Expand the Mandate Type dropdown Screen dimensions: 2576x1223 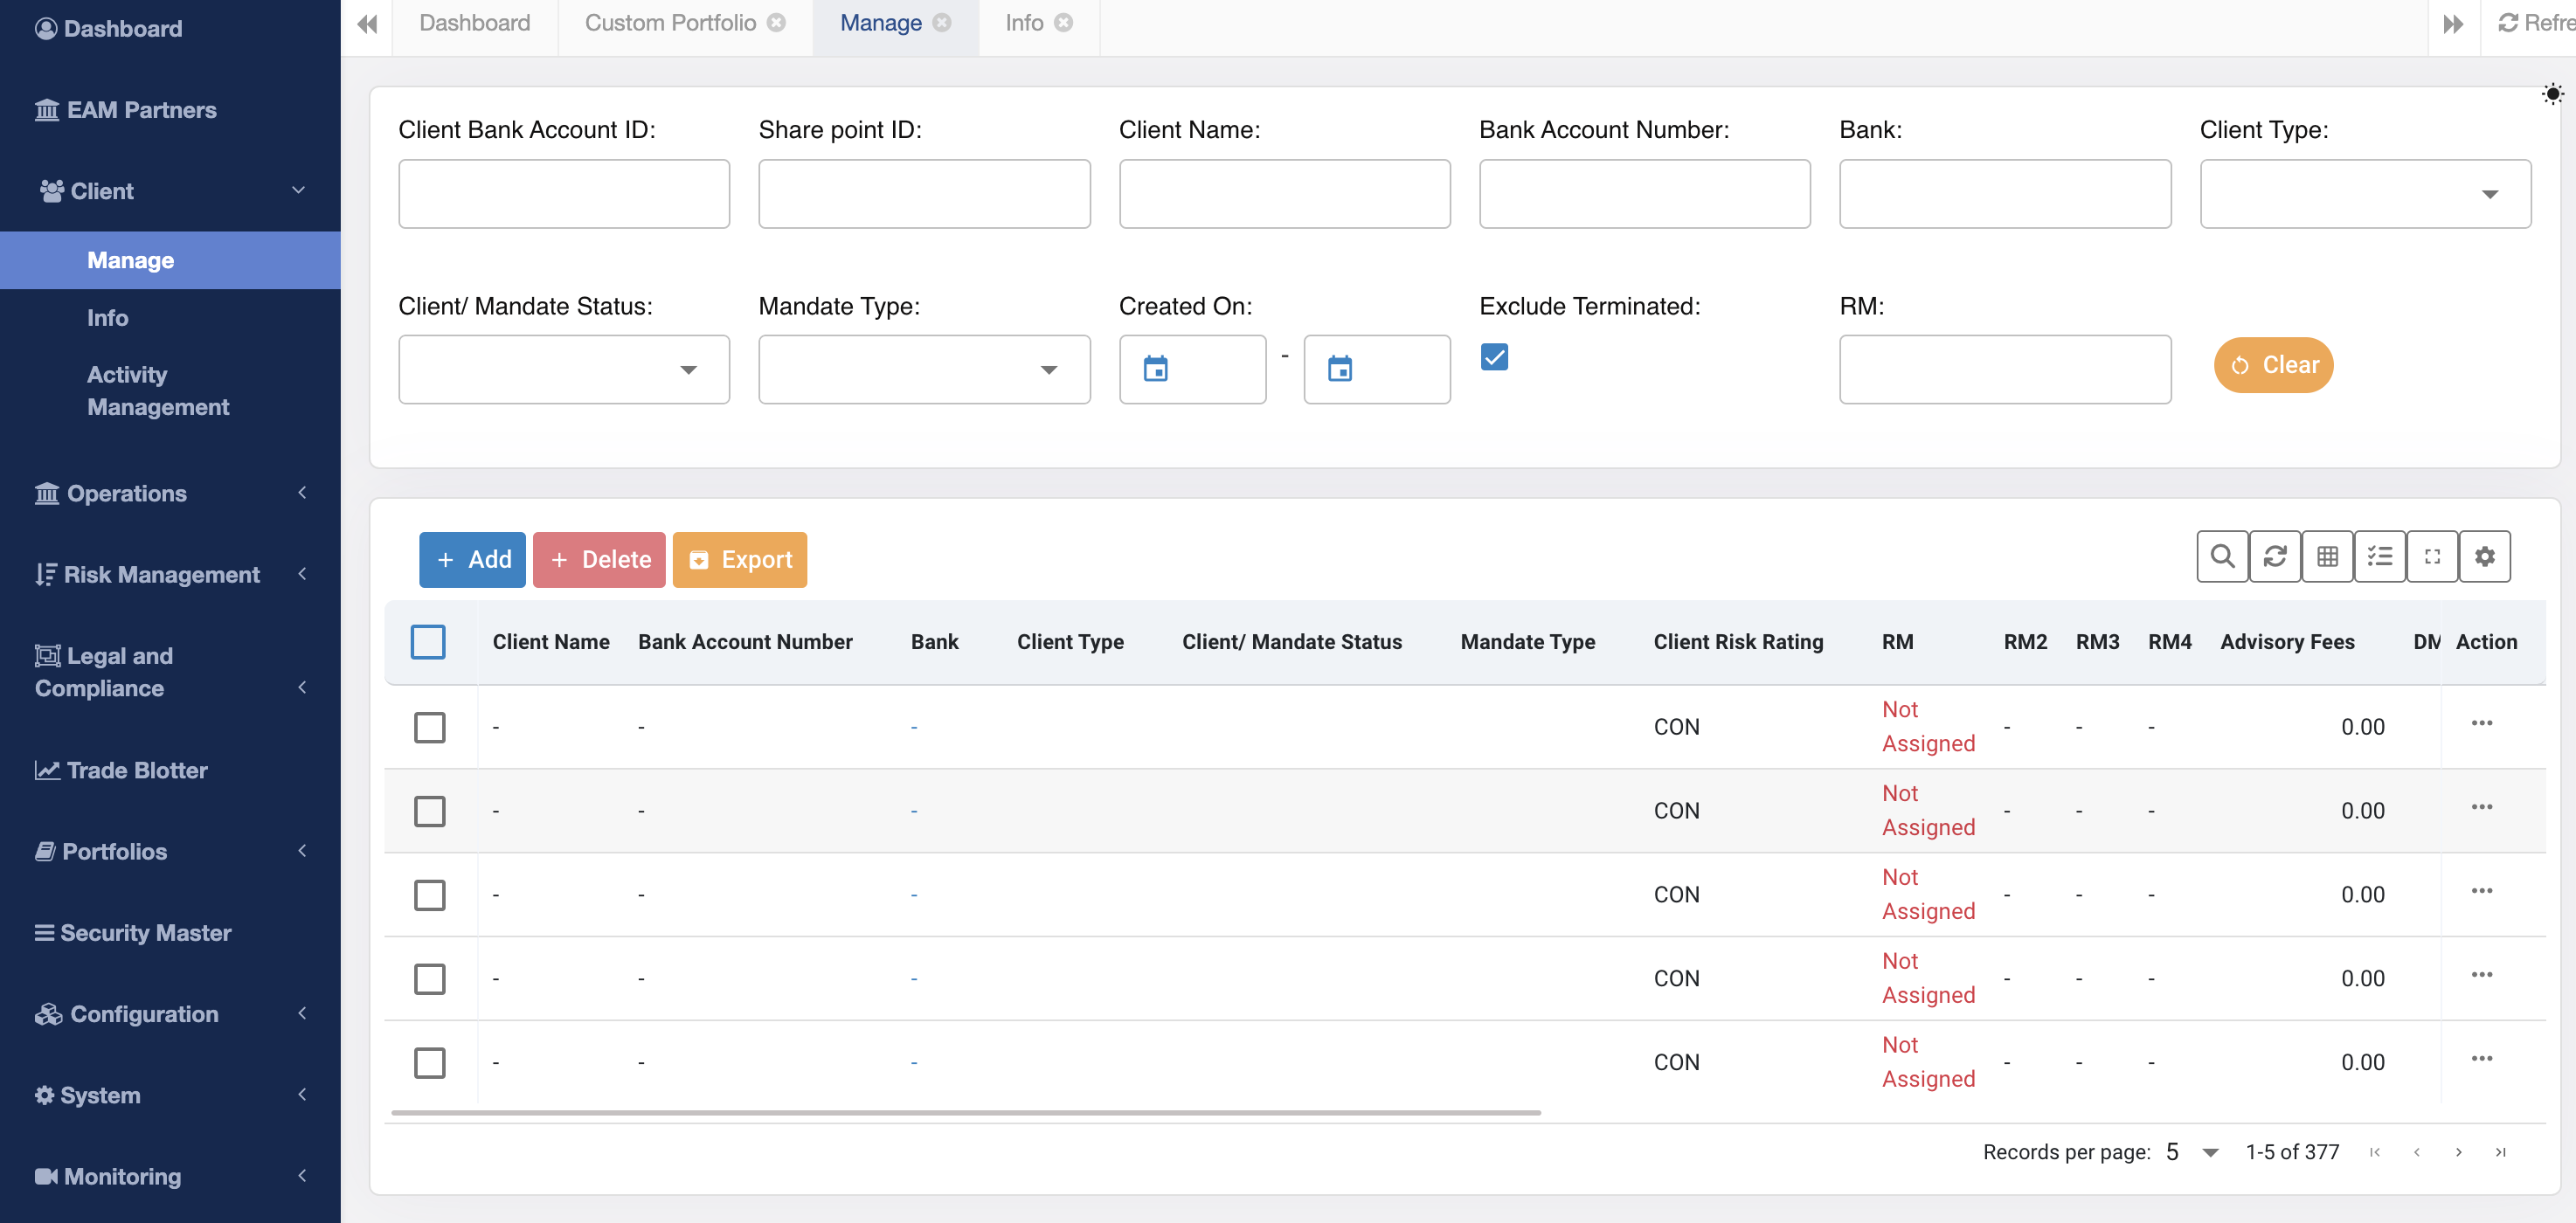(923, 370)
